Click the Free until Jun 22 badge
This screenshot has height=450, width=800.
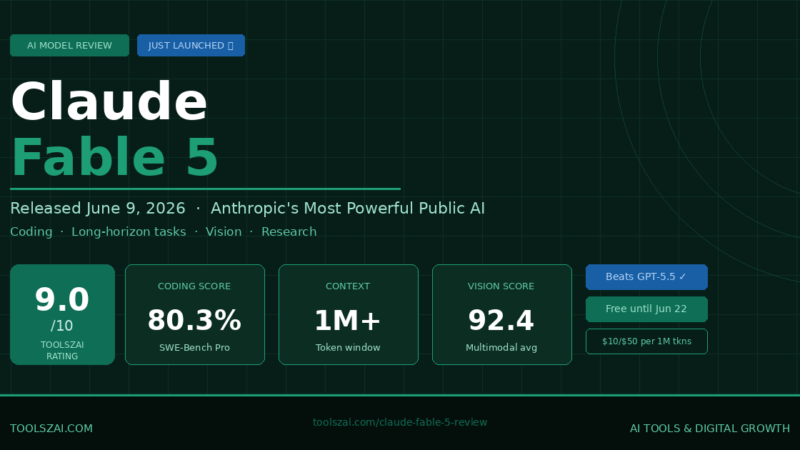coord(646,309)
